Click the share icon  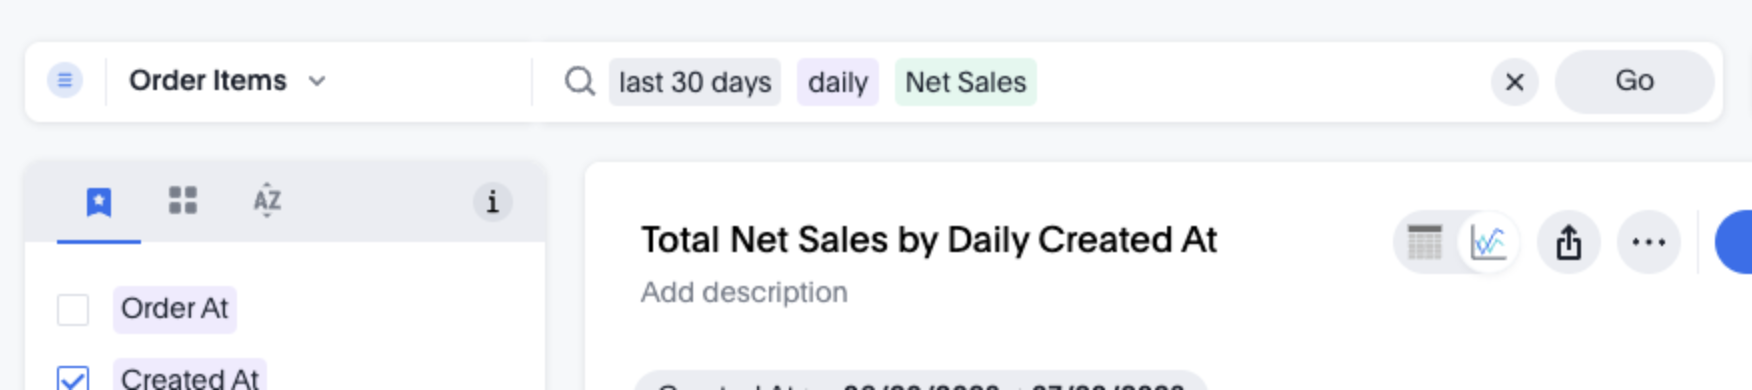tap(1569, 242)
